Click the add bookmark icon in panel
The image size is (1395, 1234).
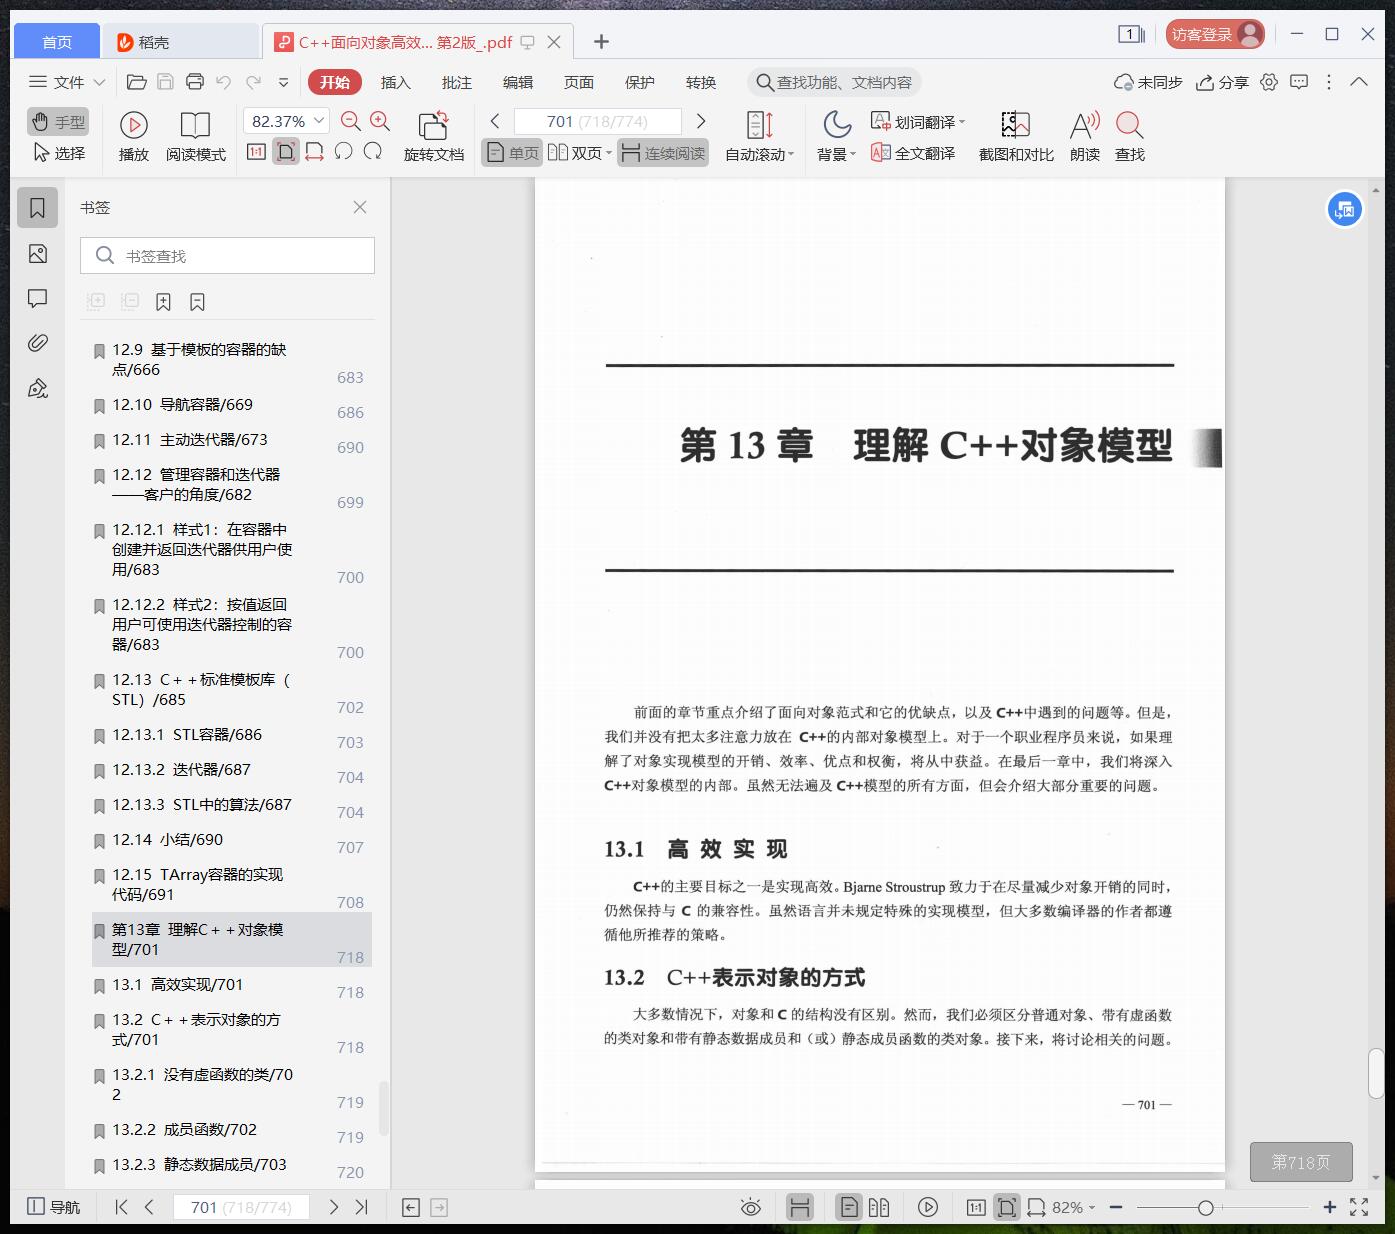coord(164,301)
